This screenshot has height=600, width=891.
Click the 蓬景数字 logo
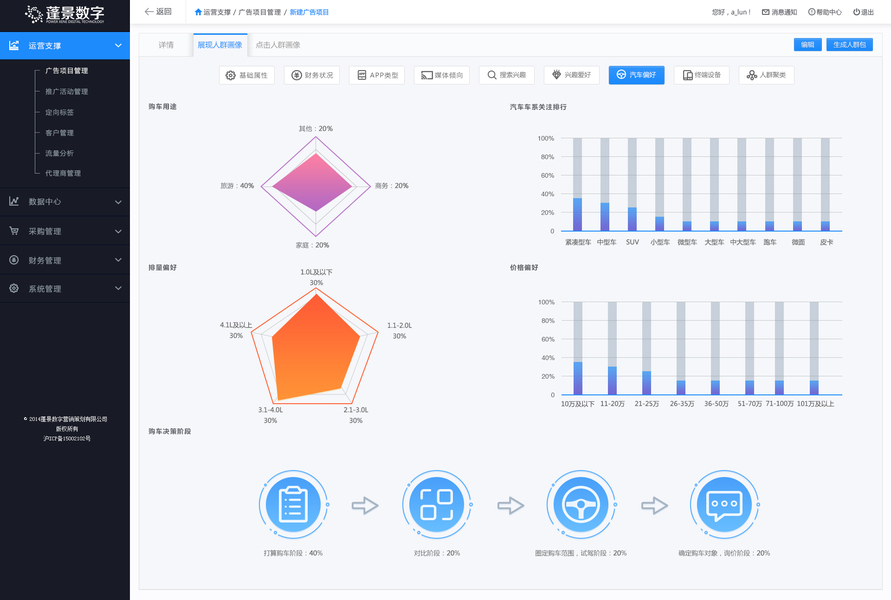(65, 14)
